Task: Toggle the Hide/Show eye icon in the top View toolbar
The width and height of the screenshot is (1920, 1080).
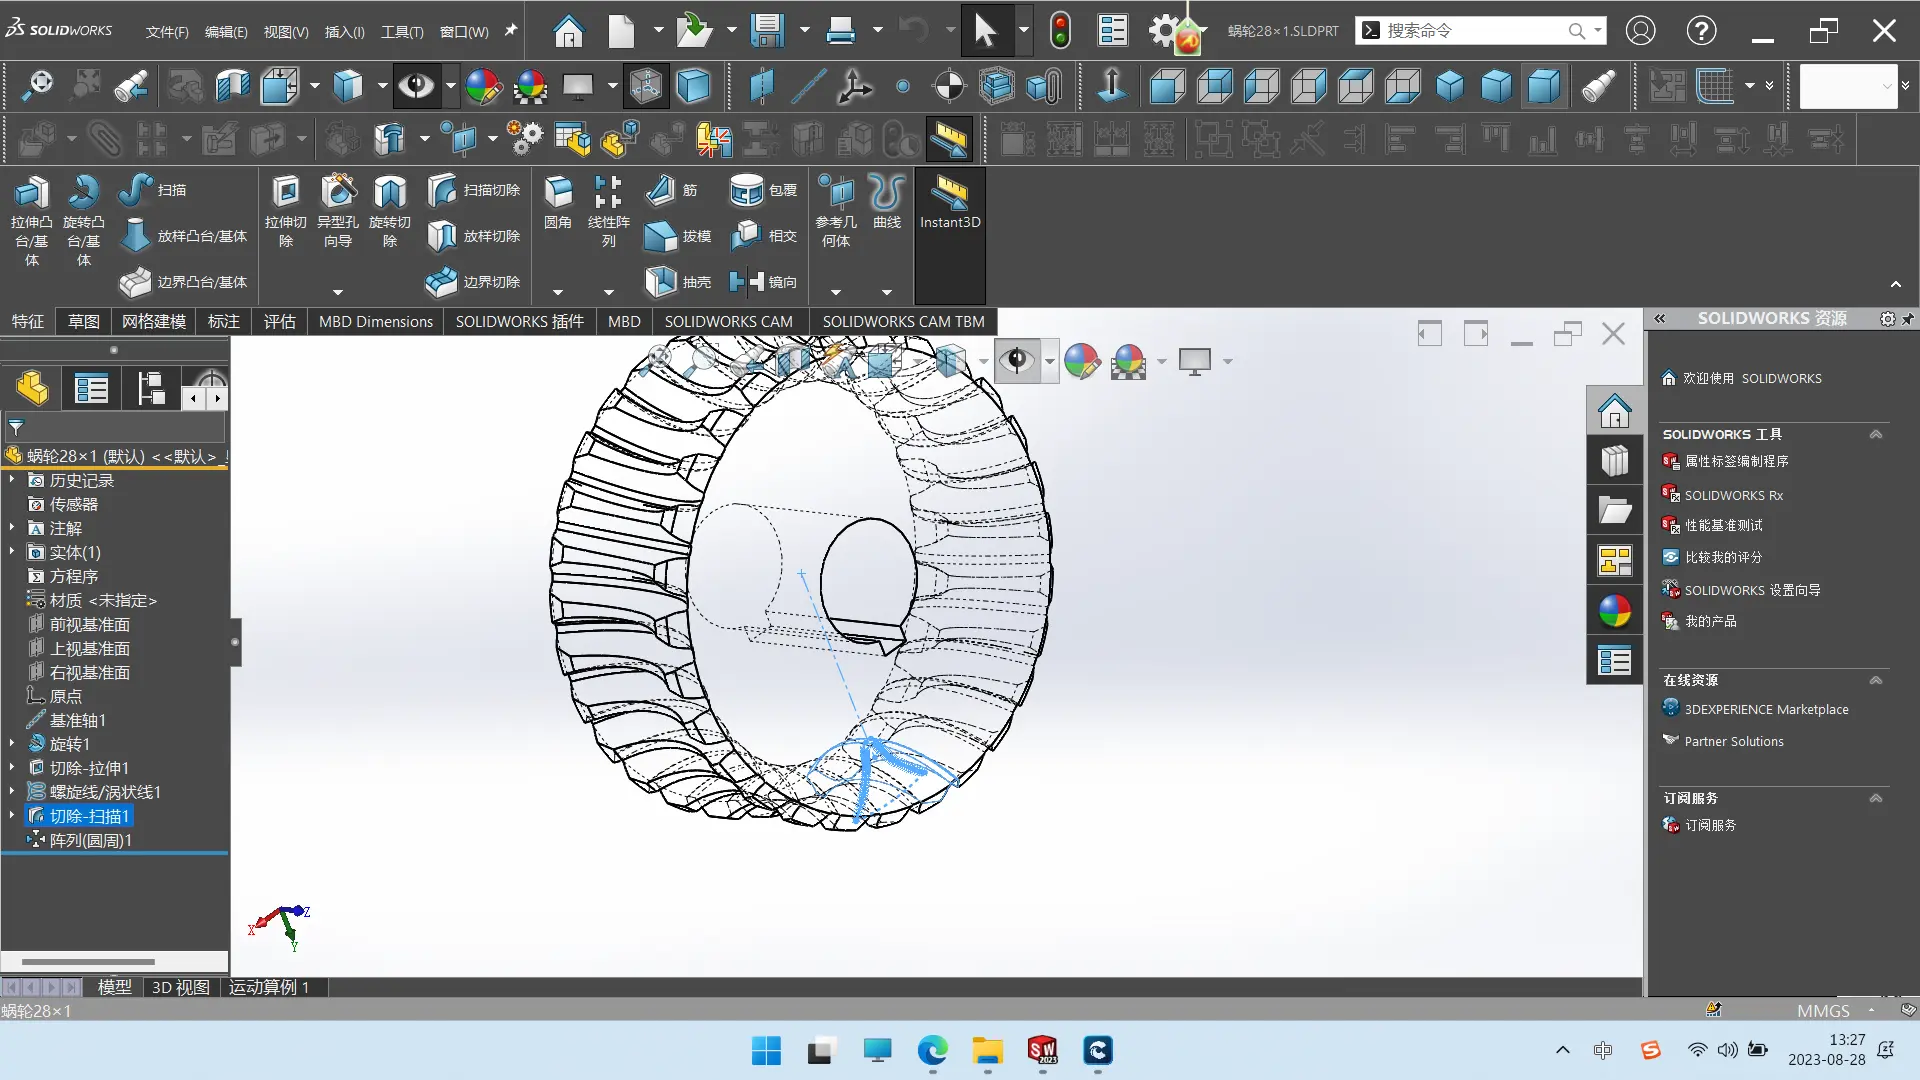Action: [x=416, y=86]
